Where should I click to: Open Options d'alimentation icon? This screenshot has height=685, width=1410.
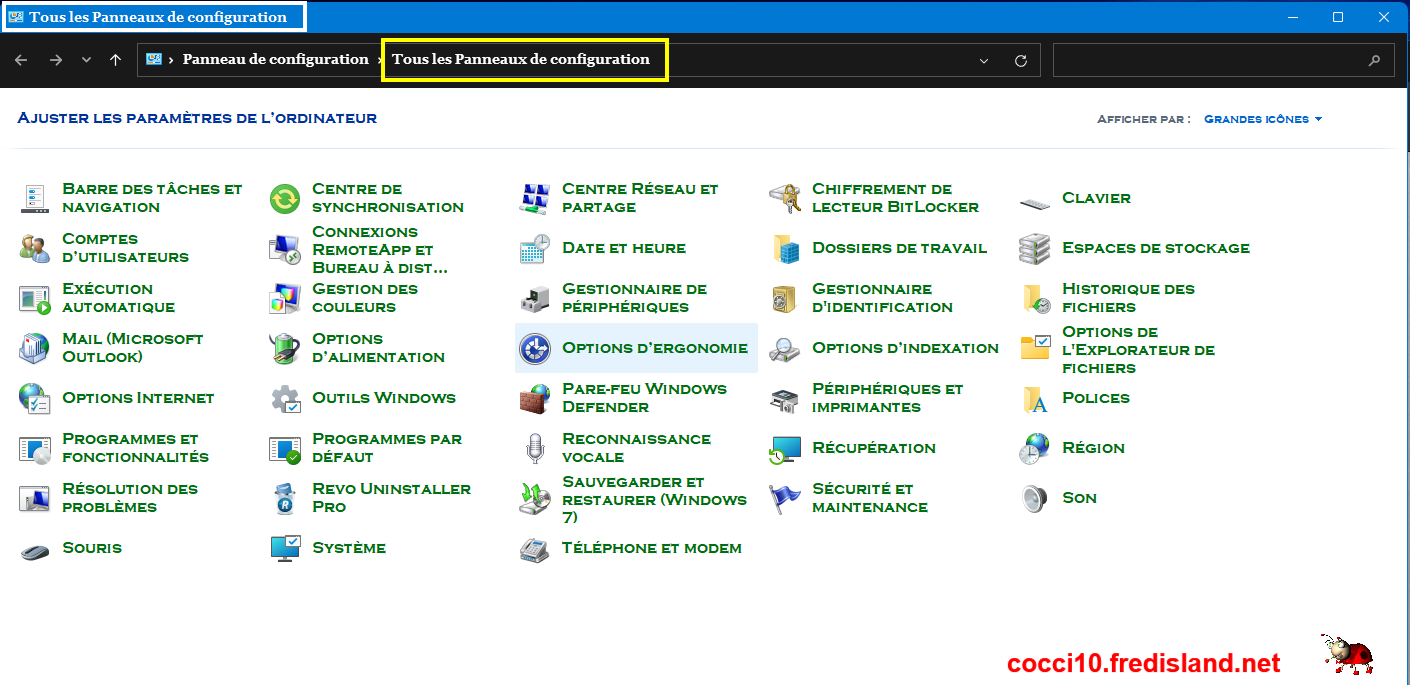(x=285, y=348)
